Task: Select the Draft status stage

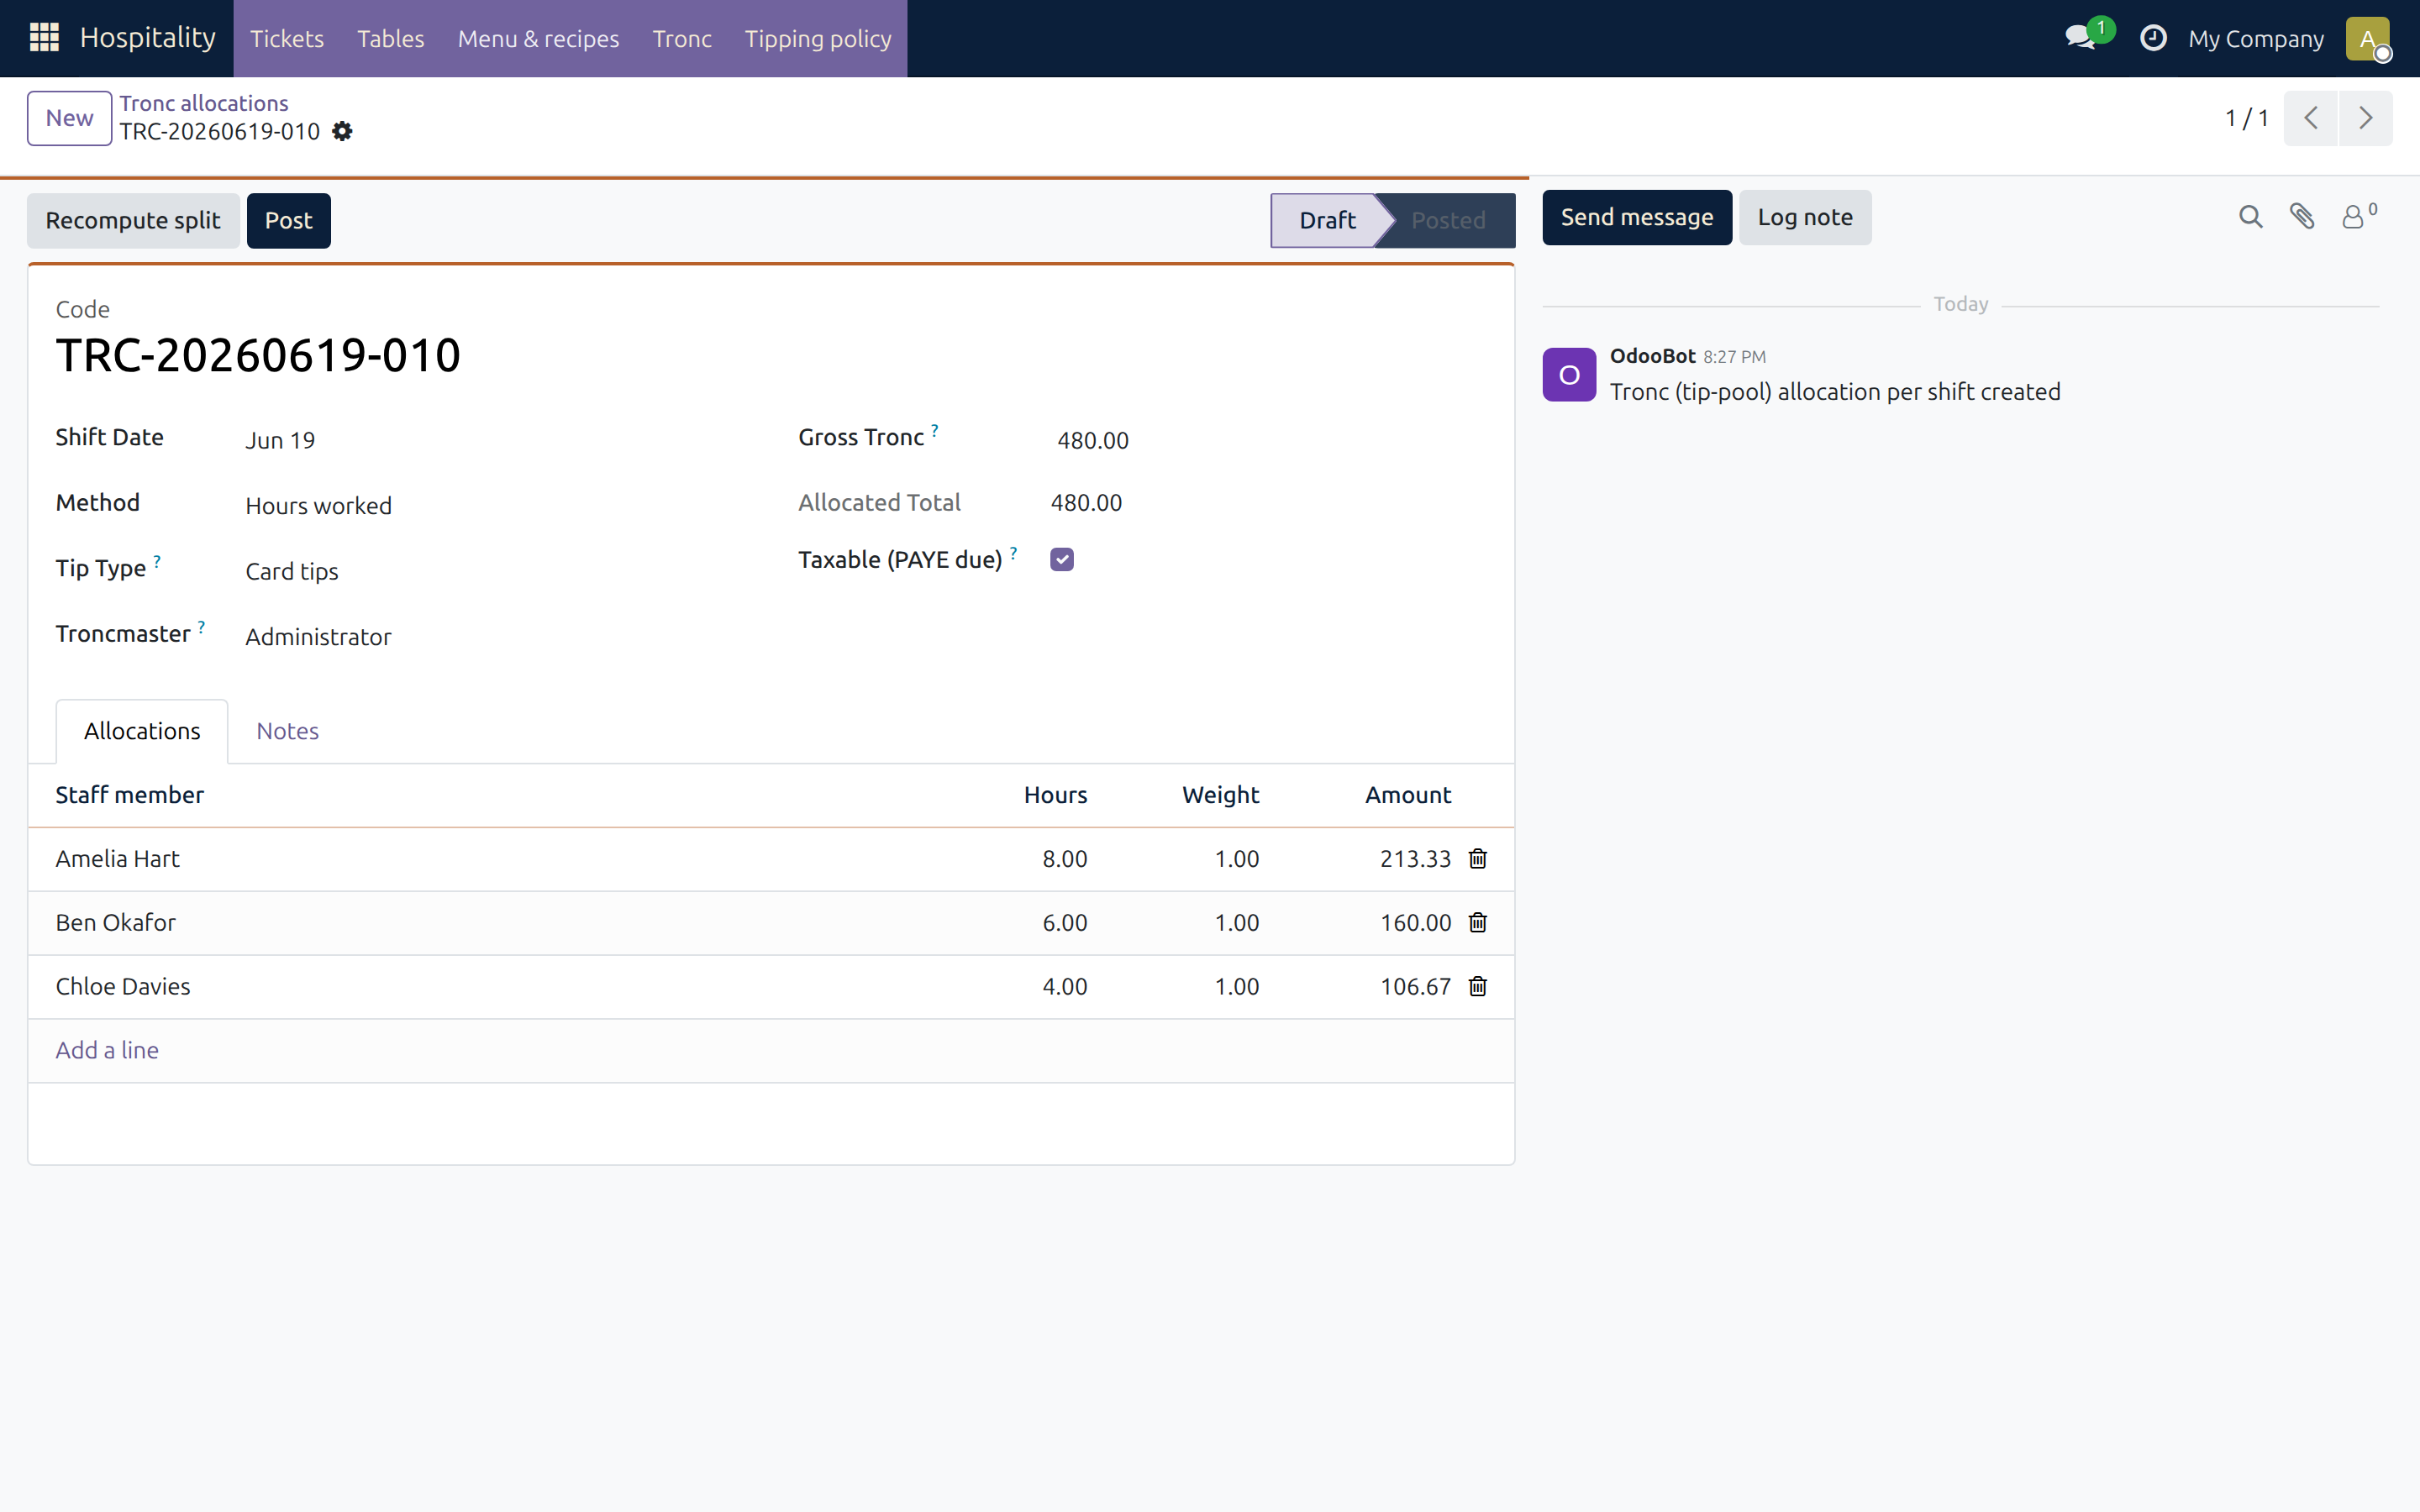Action: tap(1327, 220)
